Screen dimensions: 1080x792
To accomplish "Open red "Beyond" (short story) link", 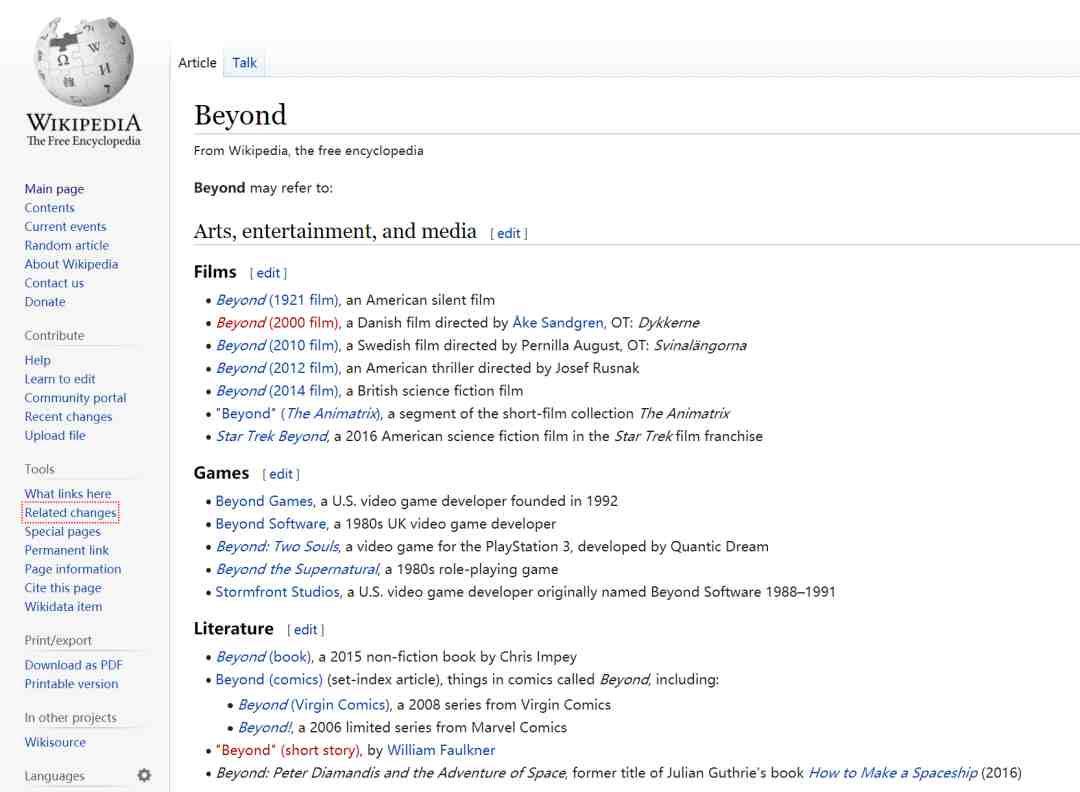I will coord(288,751).
